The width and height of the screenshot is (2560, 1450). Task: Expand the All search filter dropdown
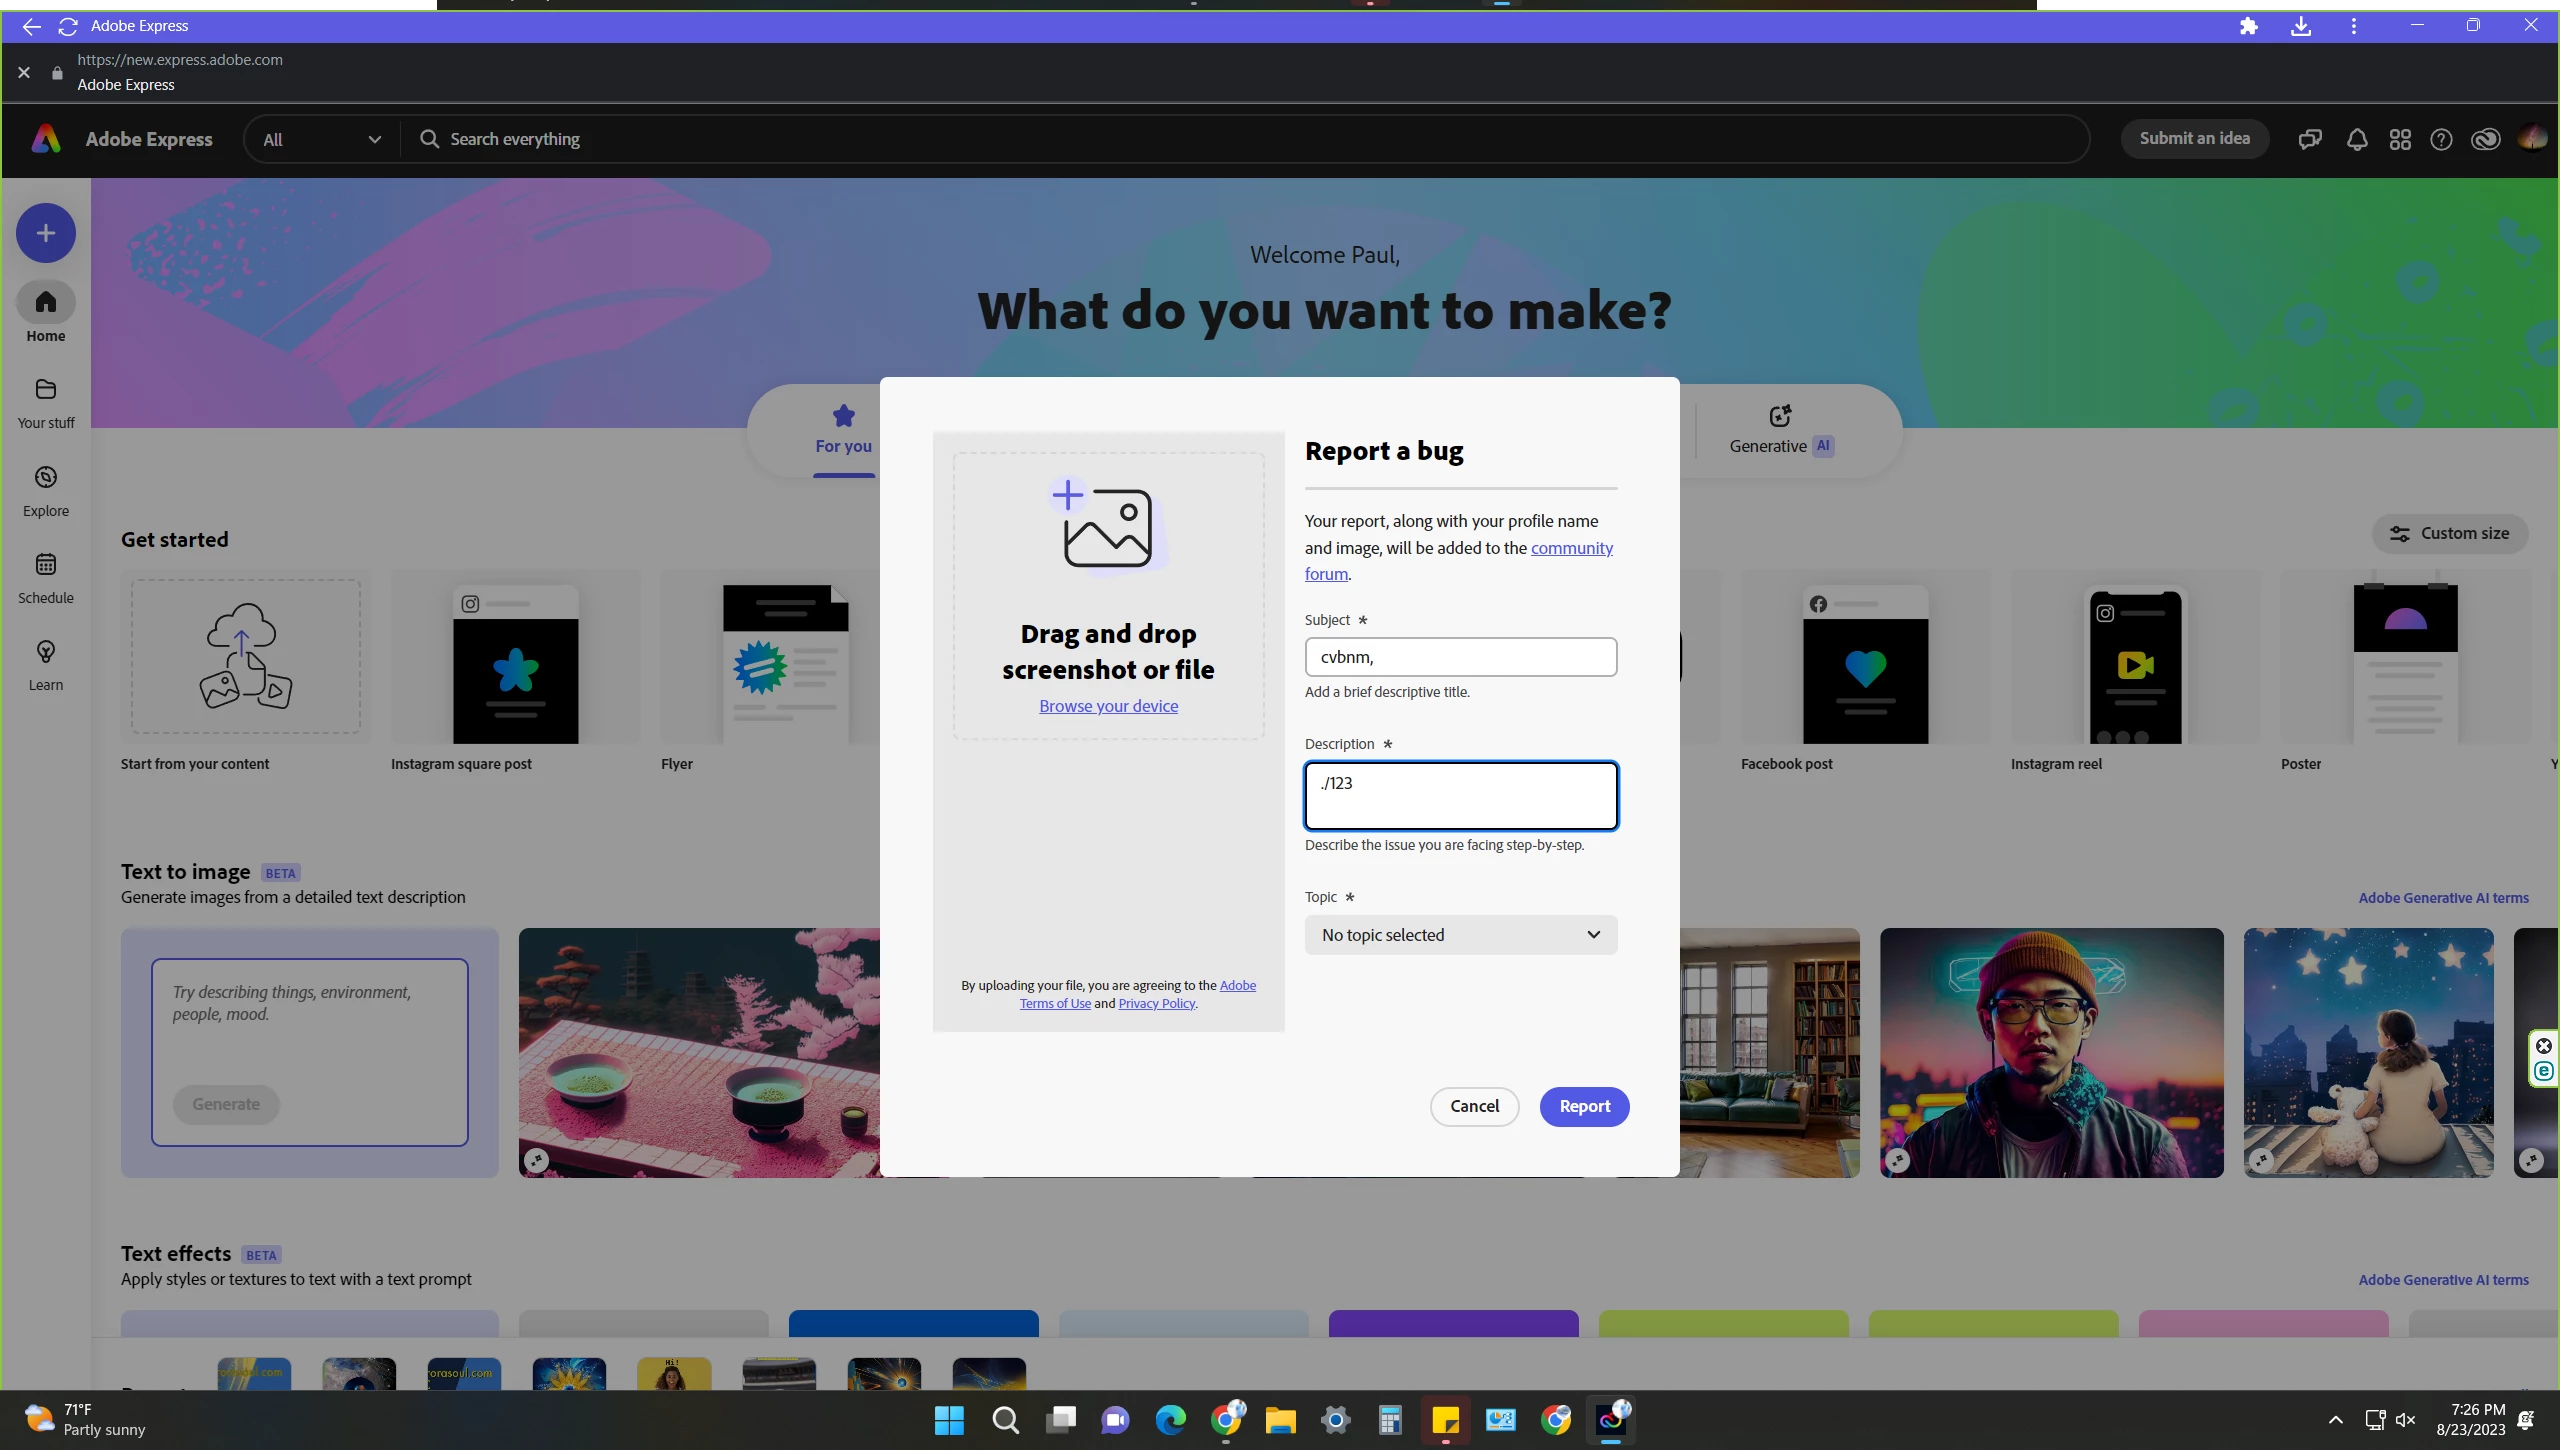[322, 140]
